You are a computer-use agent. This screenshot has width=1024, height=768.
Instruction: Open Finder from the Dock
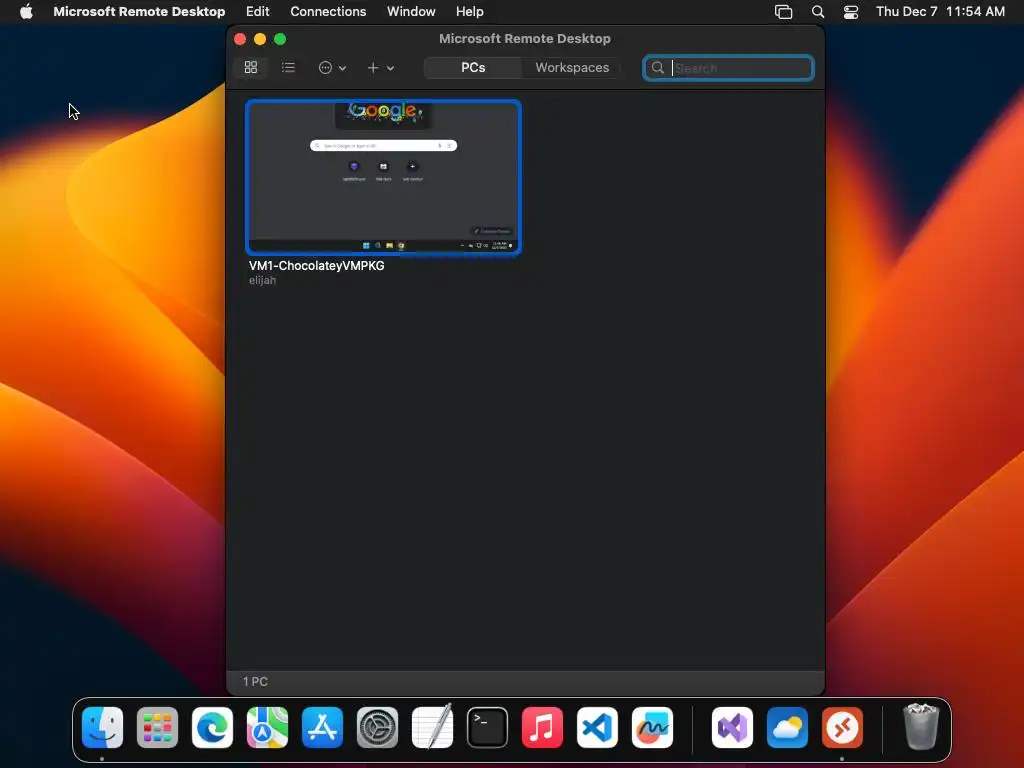click(103, 727)
